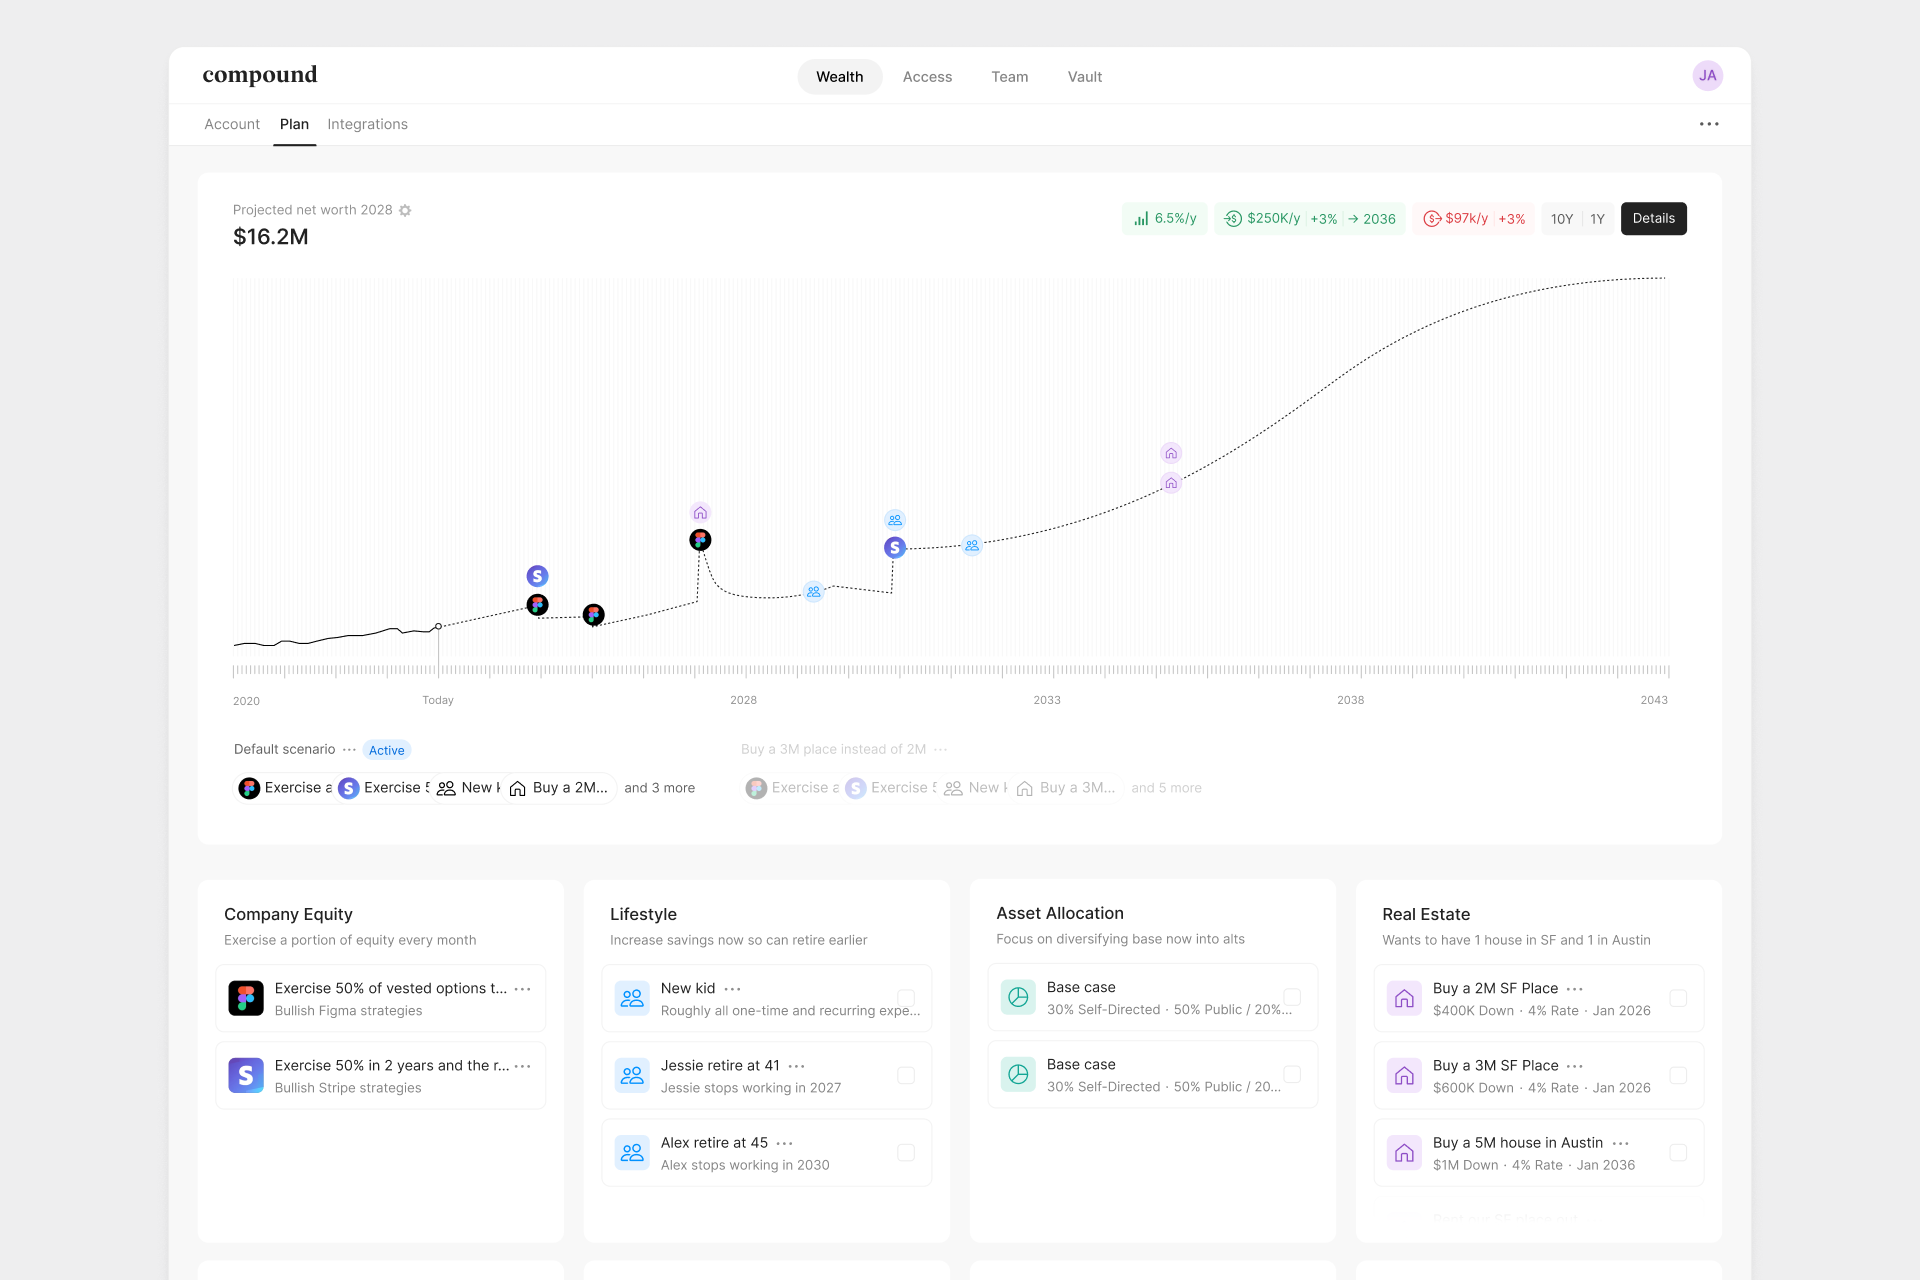
Task: Open the page options three-dot menu at top right
Action: tap(1709, 124)
